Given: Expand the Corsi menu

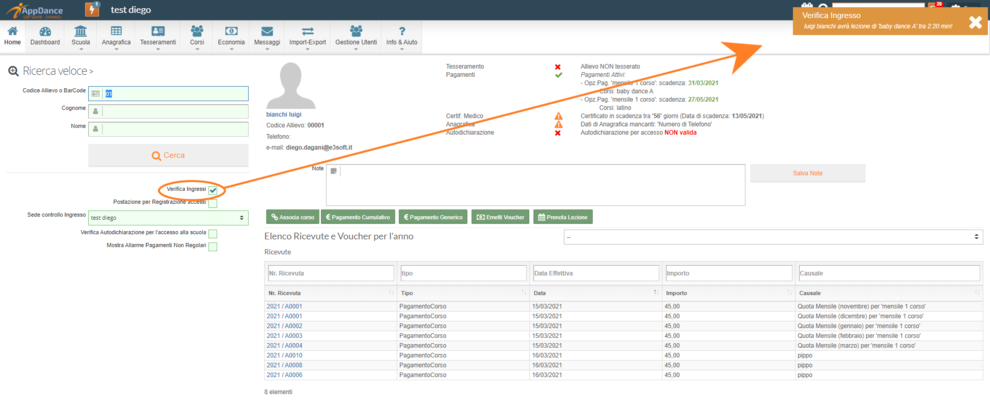Looking at the screenshot, I should [197, 36].
